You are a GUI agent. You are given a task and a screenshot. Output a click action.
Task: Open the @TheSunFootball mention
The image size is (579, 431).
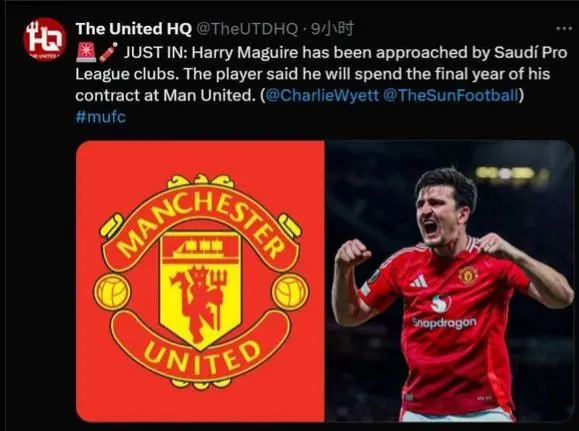(x=451, y=95)
